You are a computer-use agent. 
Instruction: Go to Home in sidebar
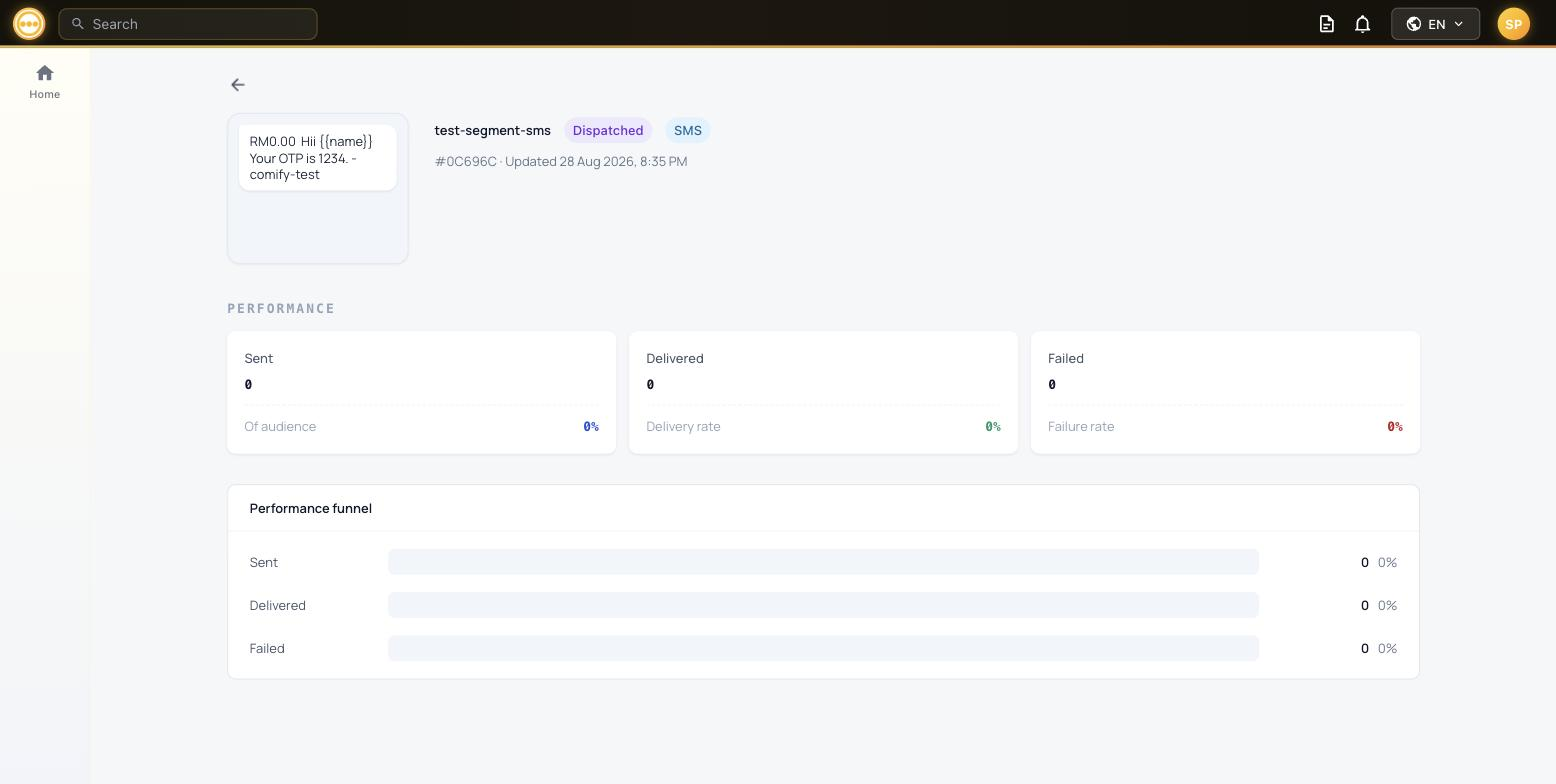pyautogui.click(x=44, y=82)
